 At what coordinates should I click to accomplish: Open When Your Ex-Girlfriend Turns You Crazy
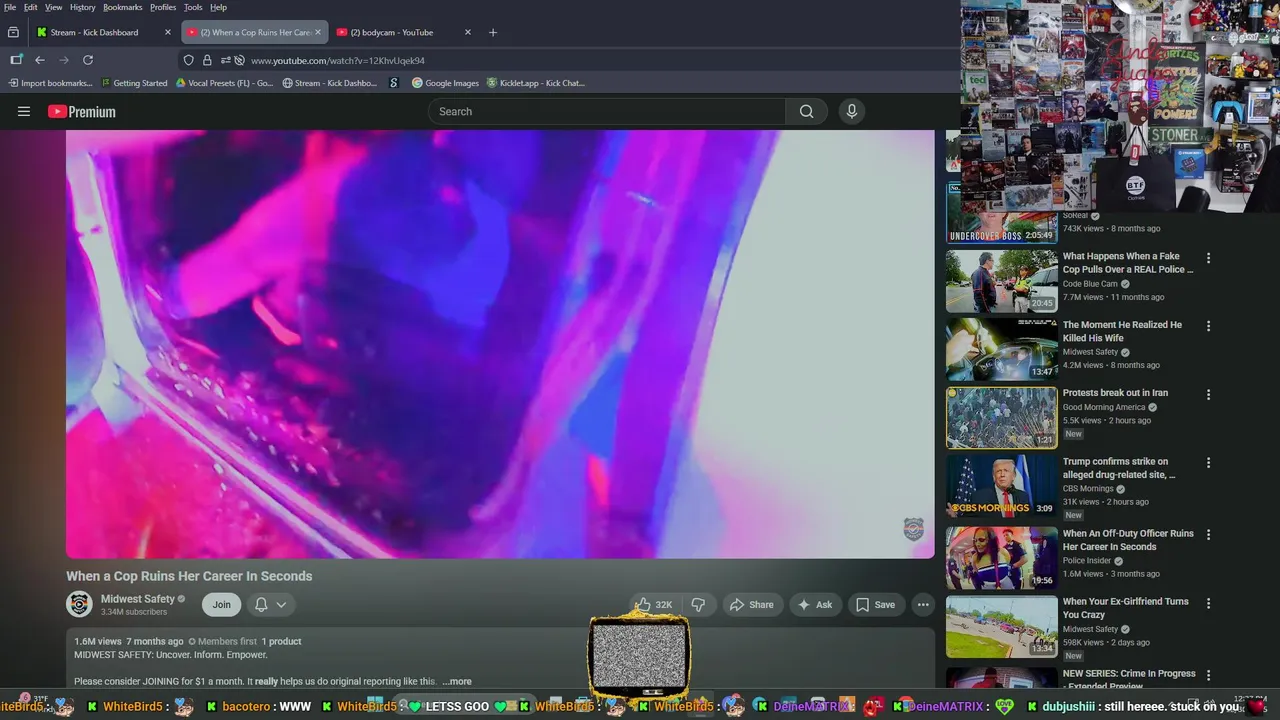1126,608
